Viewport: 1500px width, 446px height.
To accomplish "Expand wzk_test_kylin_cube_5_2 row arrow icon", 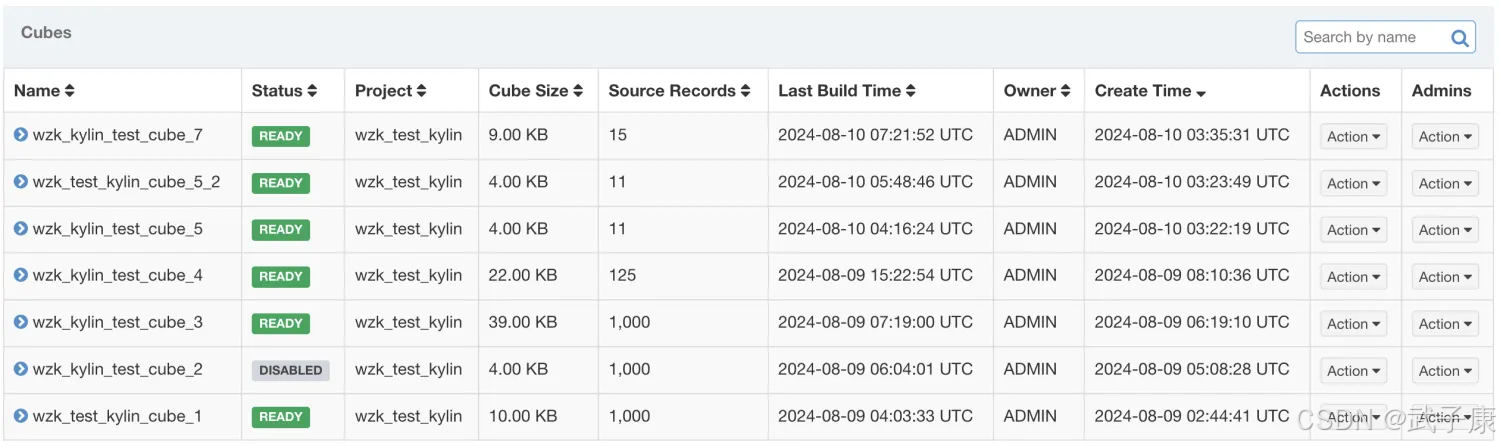I will 21,182.
